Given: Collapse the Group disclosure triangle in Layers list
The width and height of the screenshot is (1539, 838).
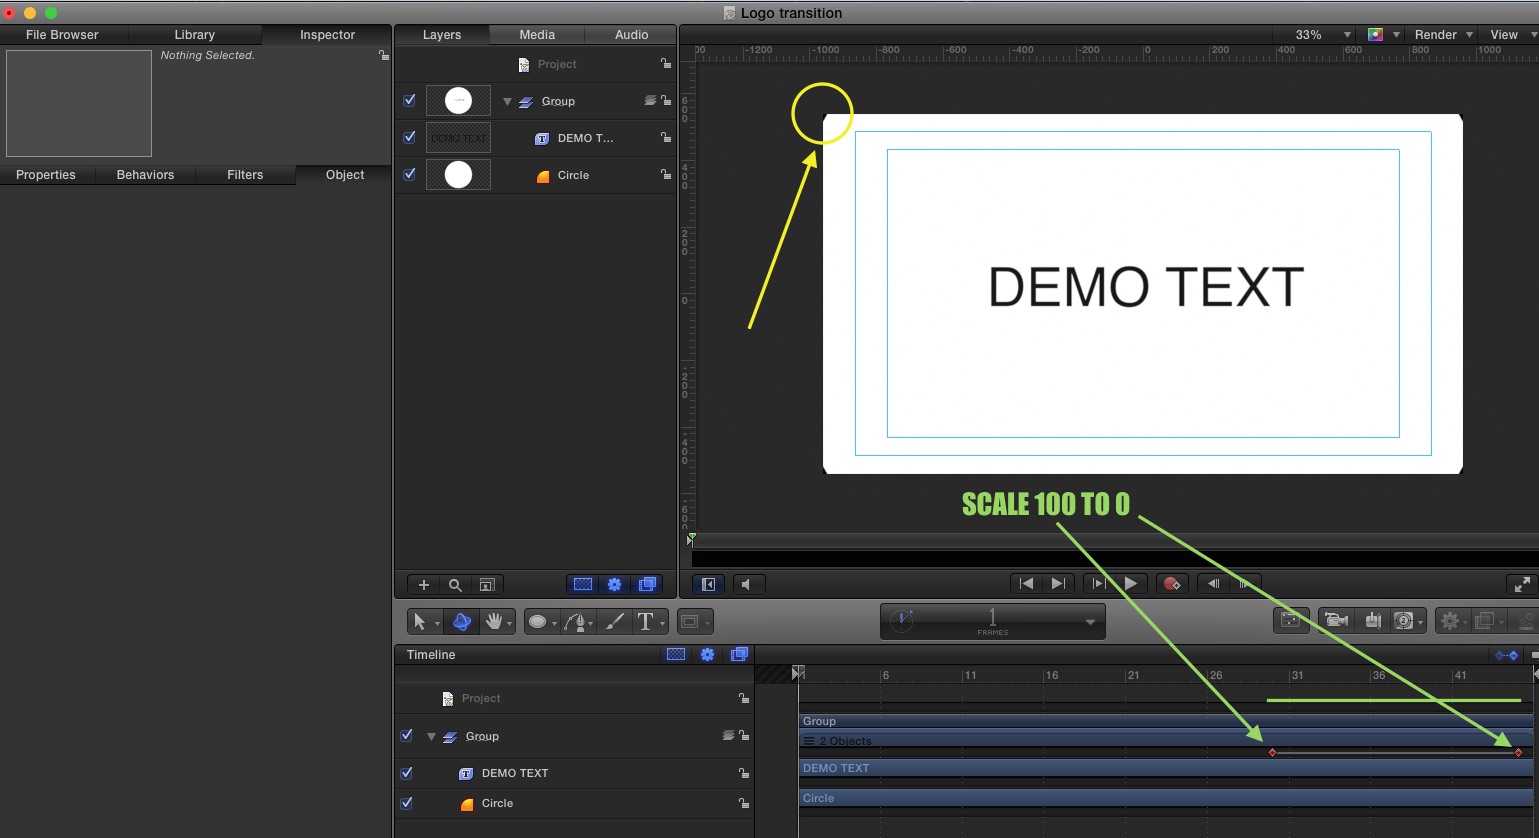Looking at the screenshot, I should (x=507, y=101).
